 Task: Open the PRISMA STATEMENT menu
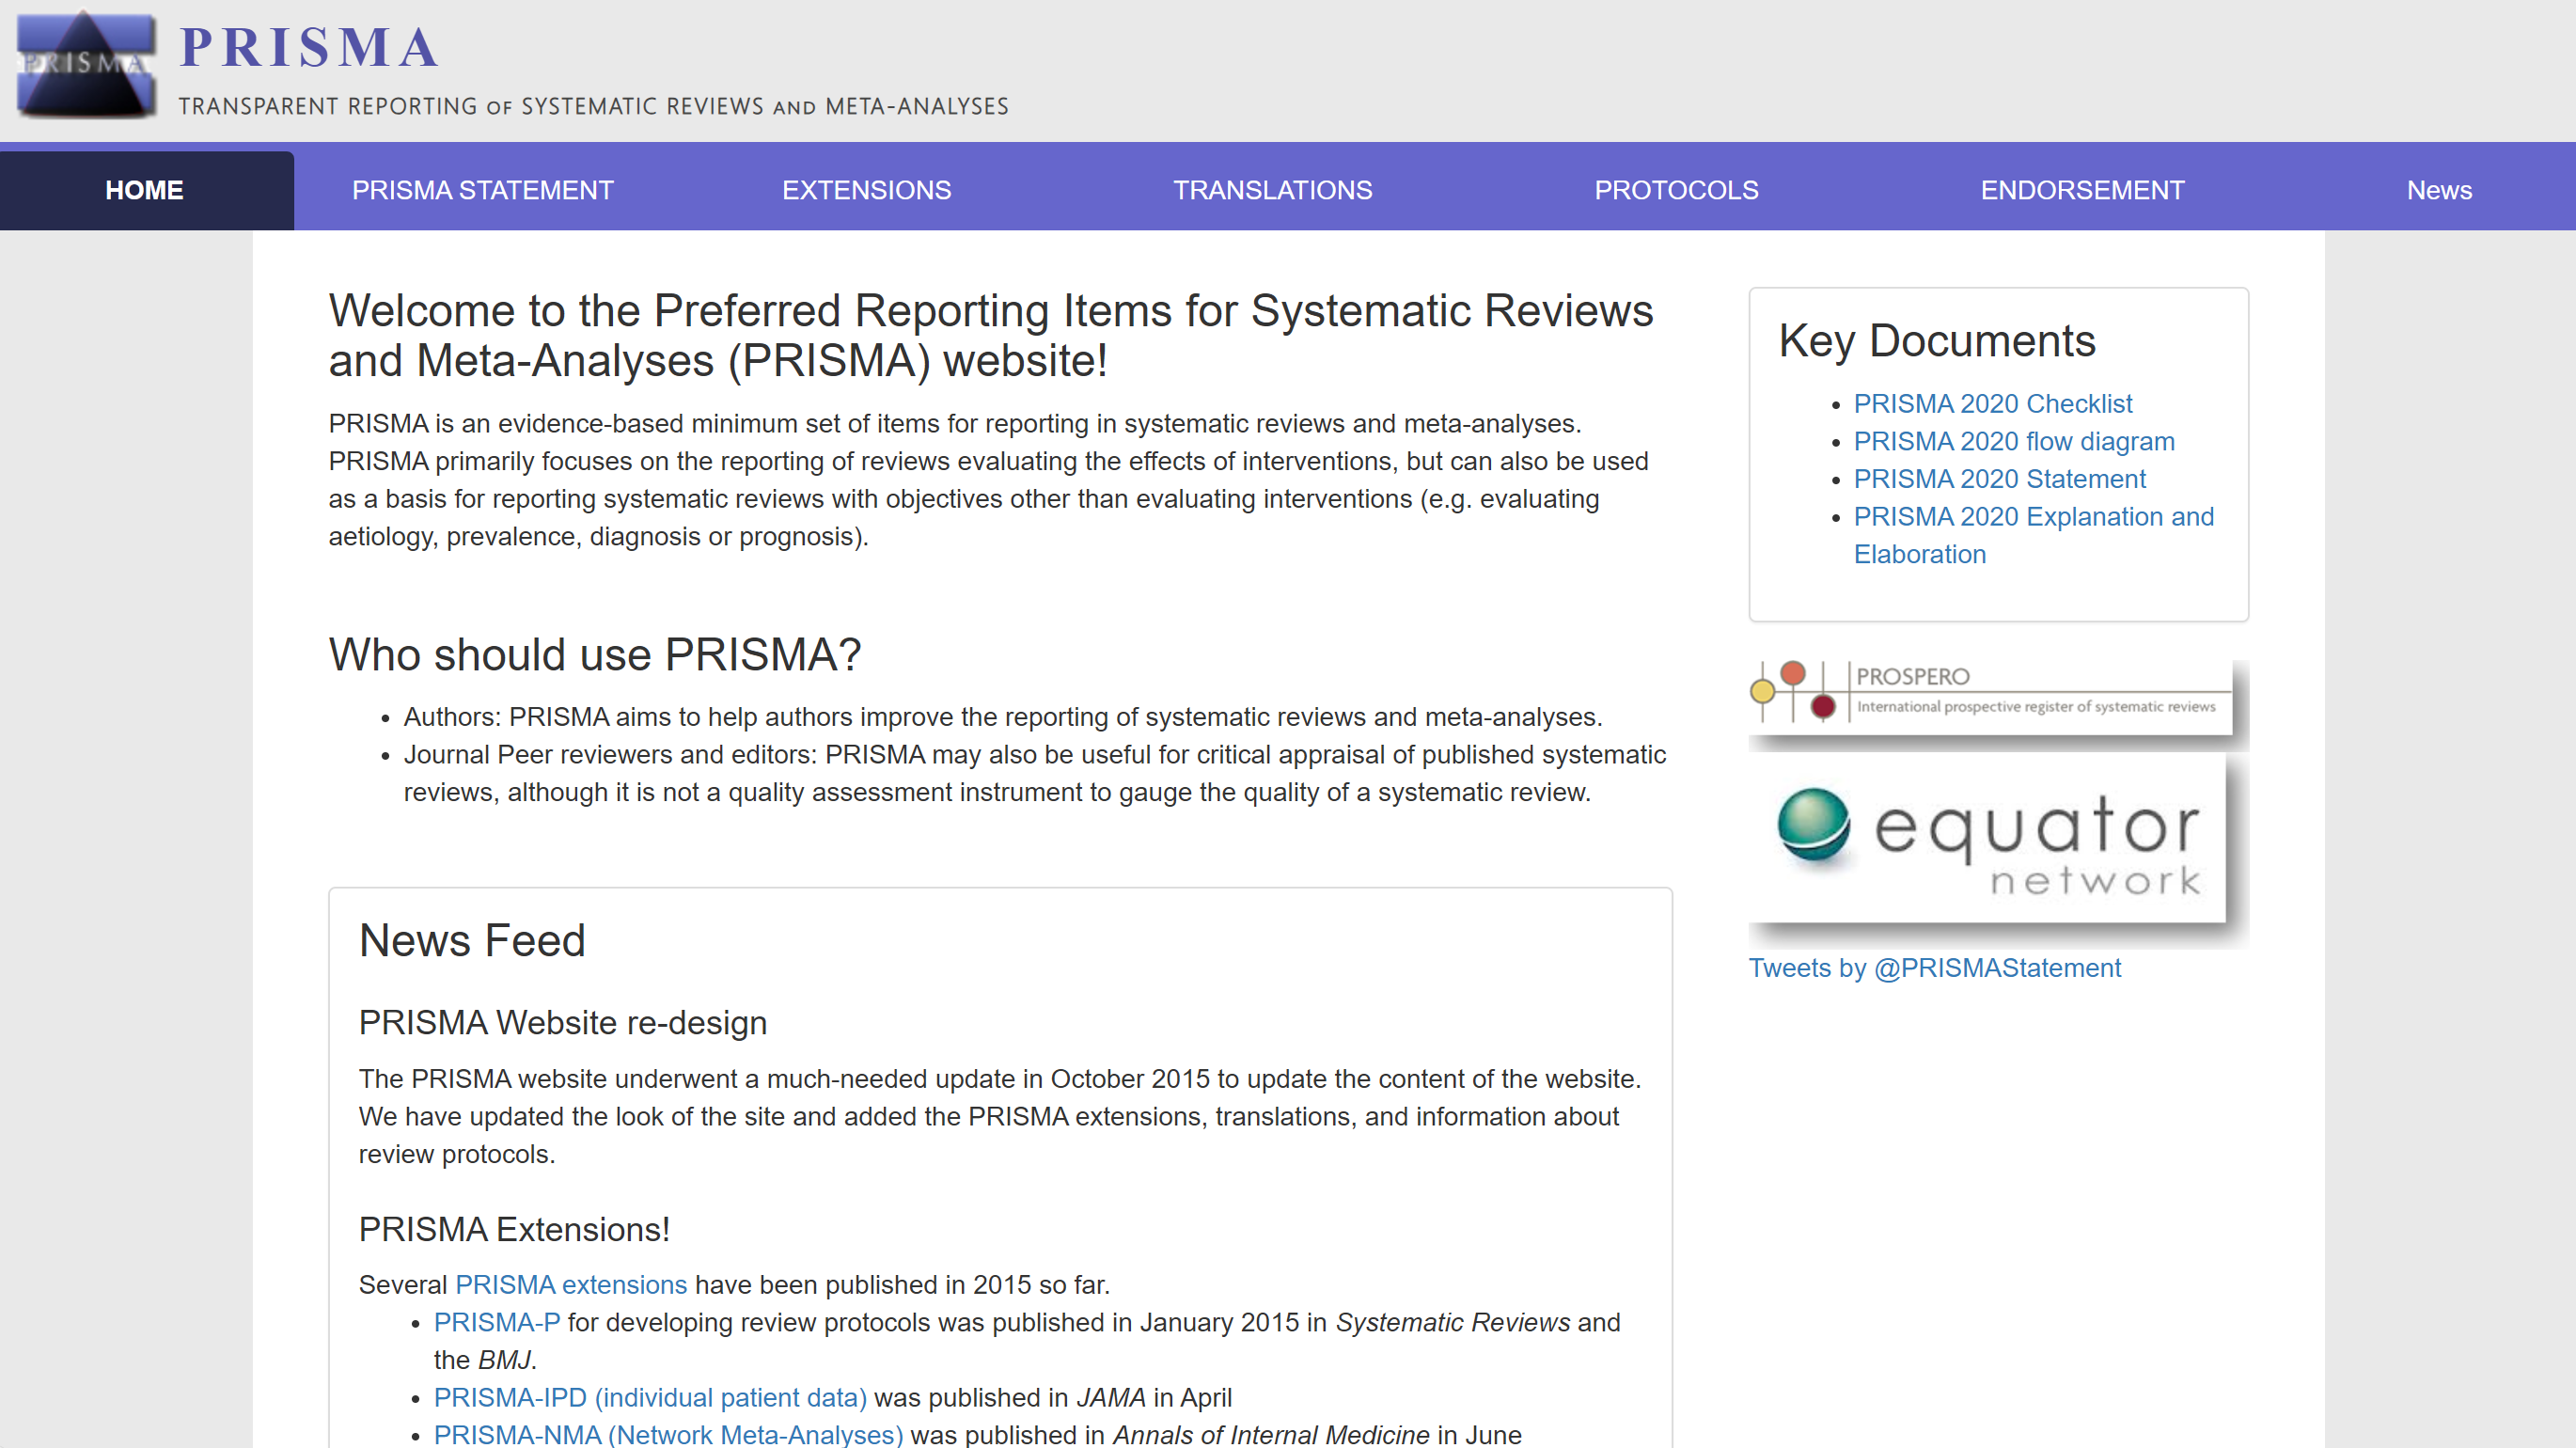click(x=482, y=190)
